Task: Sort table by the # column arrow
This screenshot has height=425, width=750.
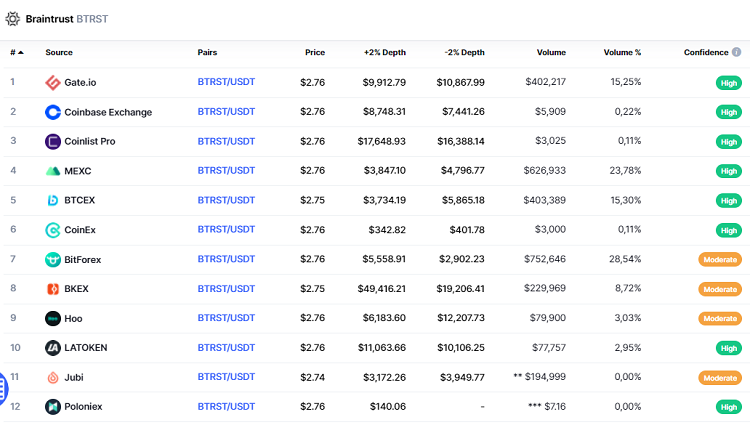Action: (x=20, y=53)
